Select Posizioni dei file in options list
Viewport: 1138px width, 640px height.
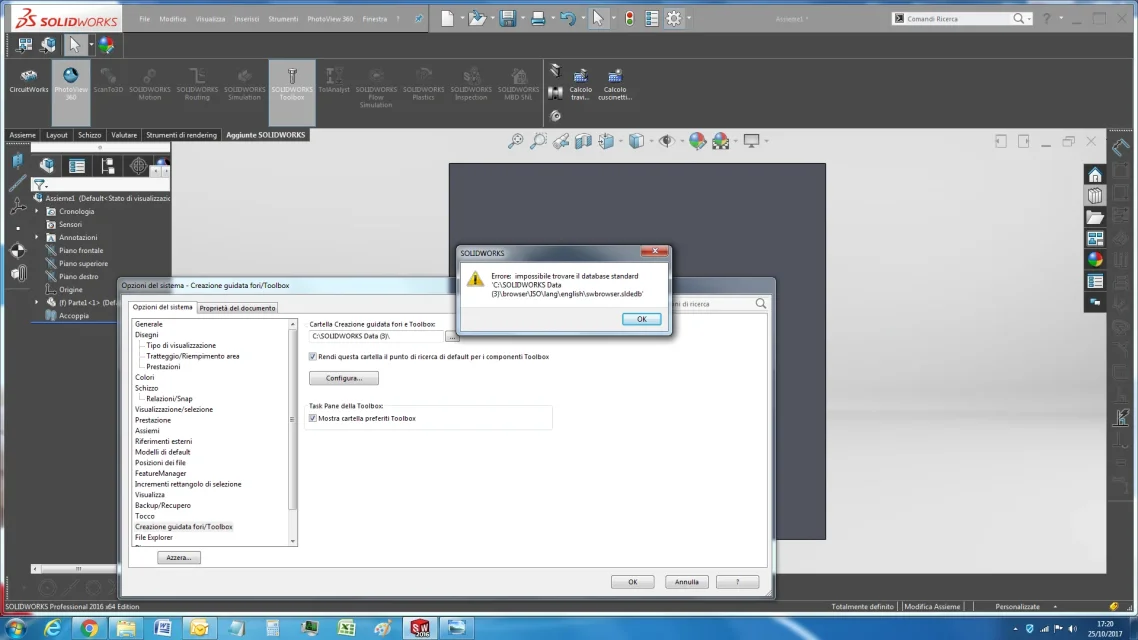[160, 462]
